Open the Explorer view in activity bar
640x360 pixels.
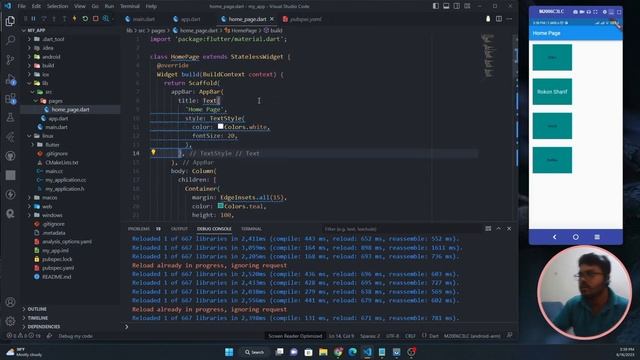[10, 20]
